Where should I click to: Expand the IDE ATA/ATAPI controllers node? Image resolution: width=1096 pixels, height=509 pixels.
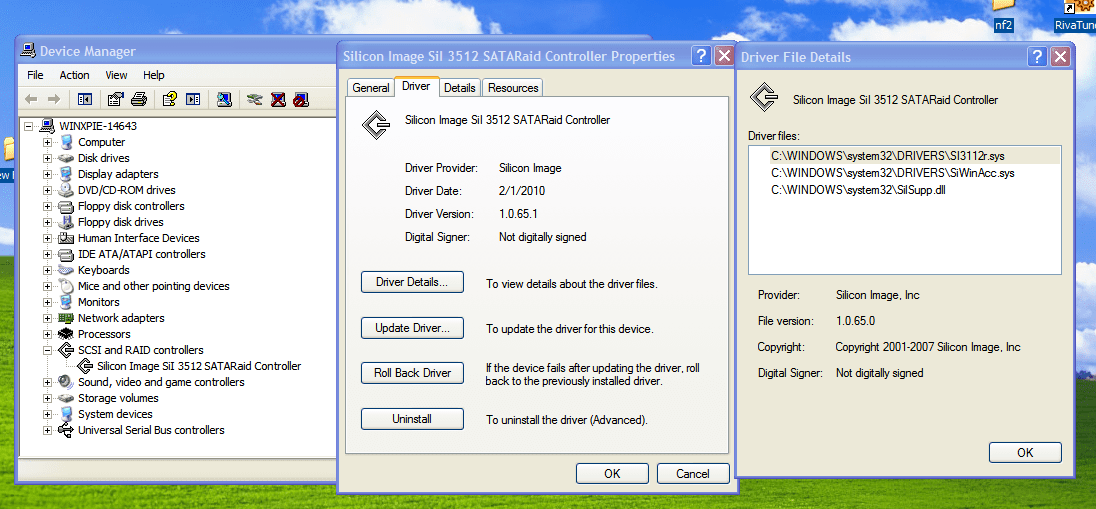pyautogui.click(x=48, y=254)
